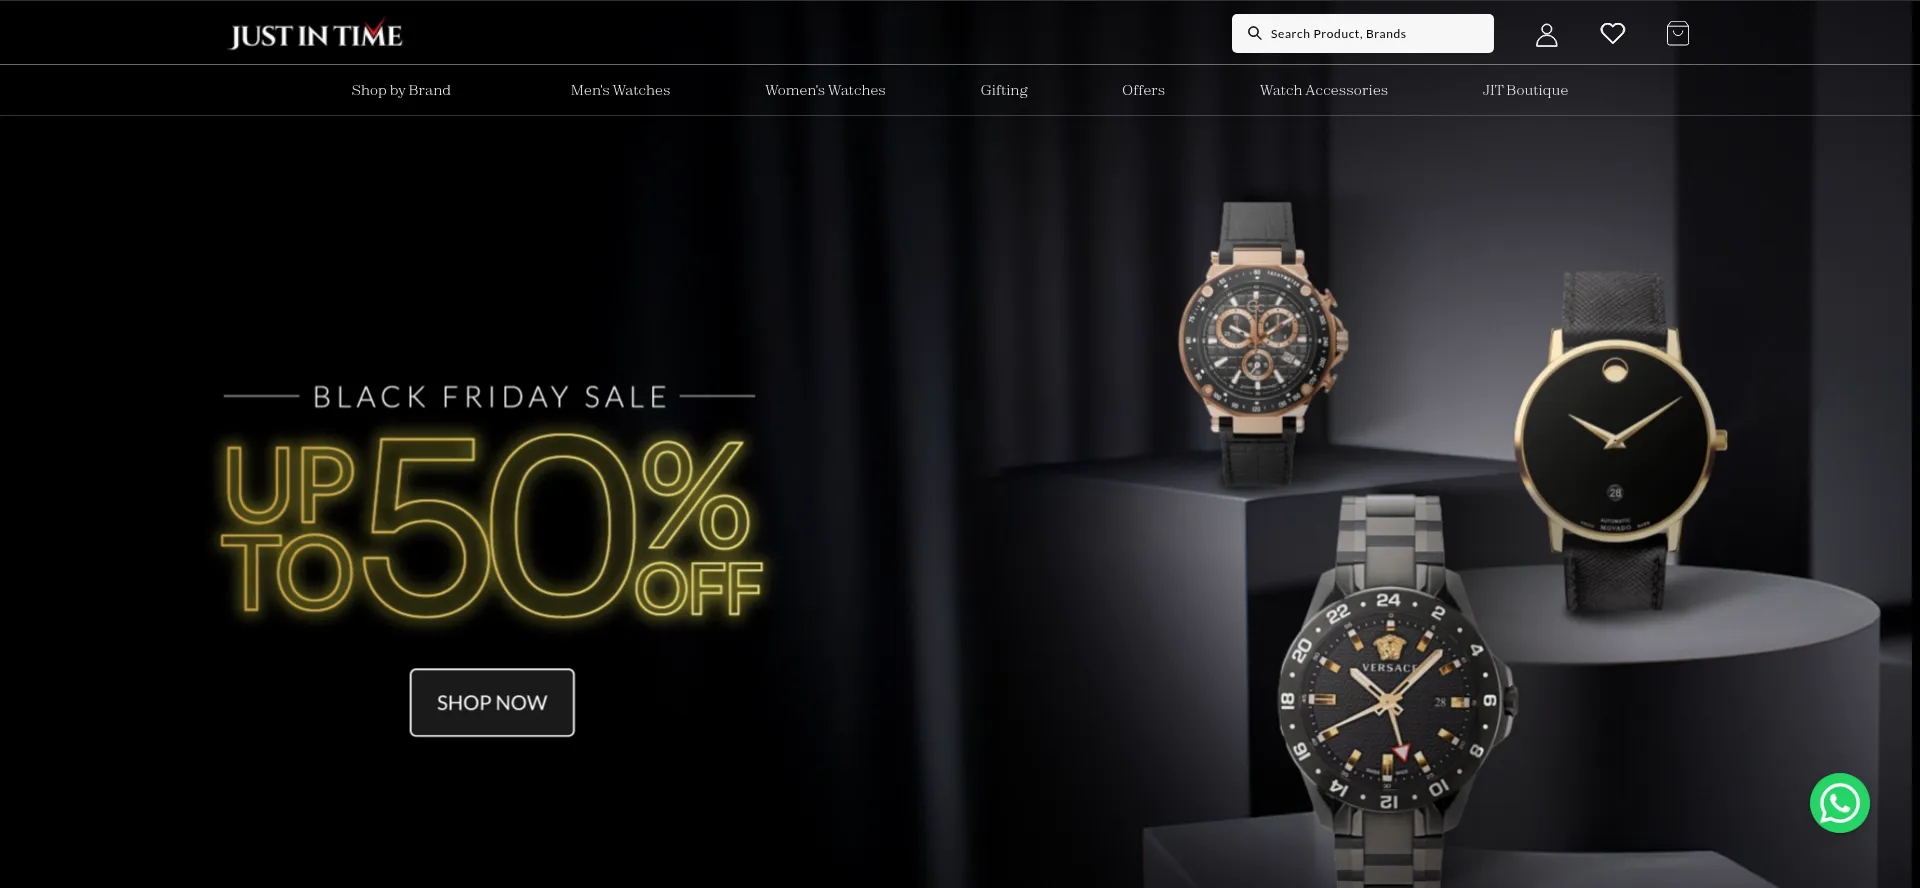The height and width of the screenshot is (888, 1920).
Task: Click the Just In Time logo
Action: (316, 35)
